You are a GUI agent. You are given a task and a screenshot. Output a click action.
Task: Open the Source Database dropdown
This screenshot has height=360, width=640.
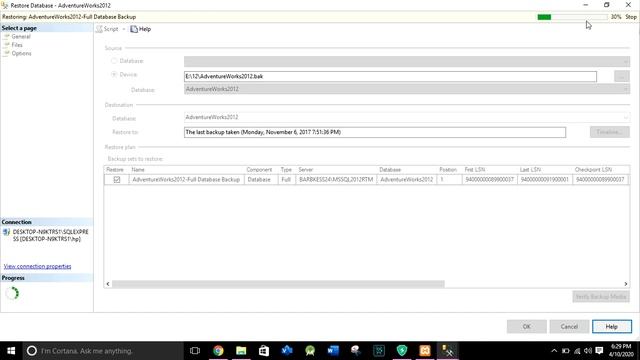pyautogui.click(x=407, y=61)
